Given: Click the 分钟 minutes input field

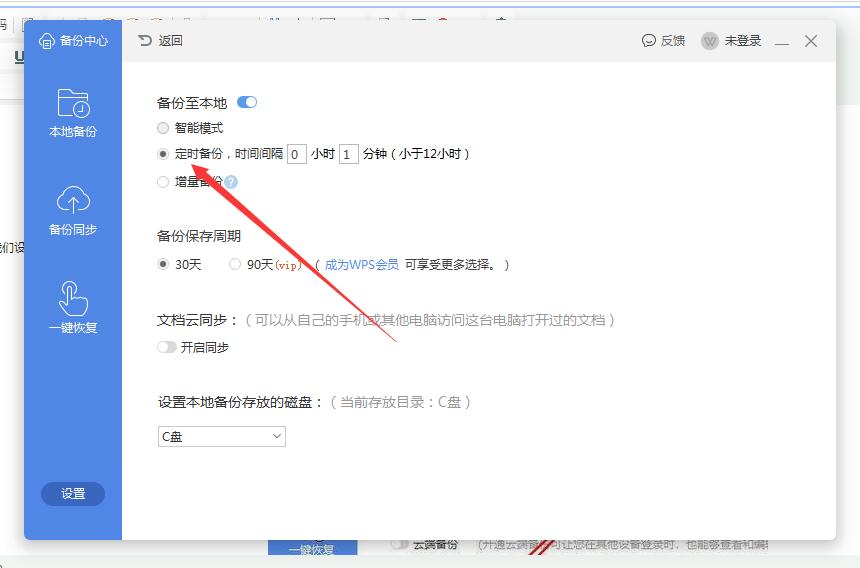Looking at the screenshot, I should pos(349,154).
